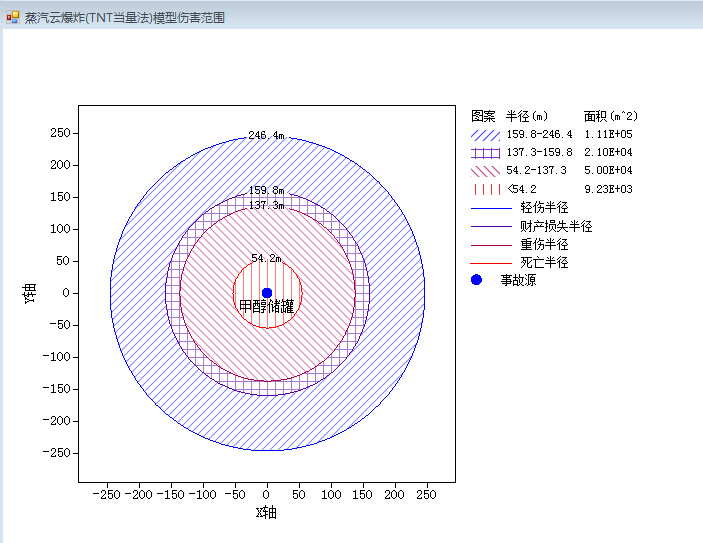The image size is (703, 543).
Task: Click the 137.3m radius label
Action: click(x=266, y=205)
